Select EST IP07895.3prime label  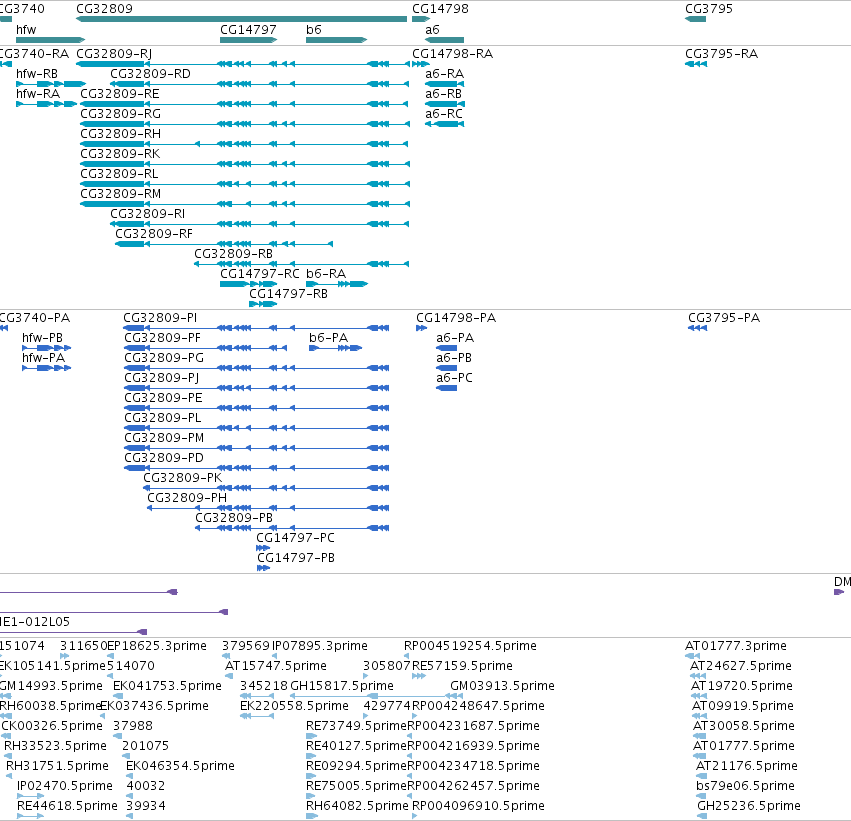point(320,646)
